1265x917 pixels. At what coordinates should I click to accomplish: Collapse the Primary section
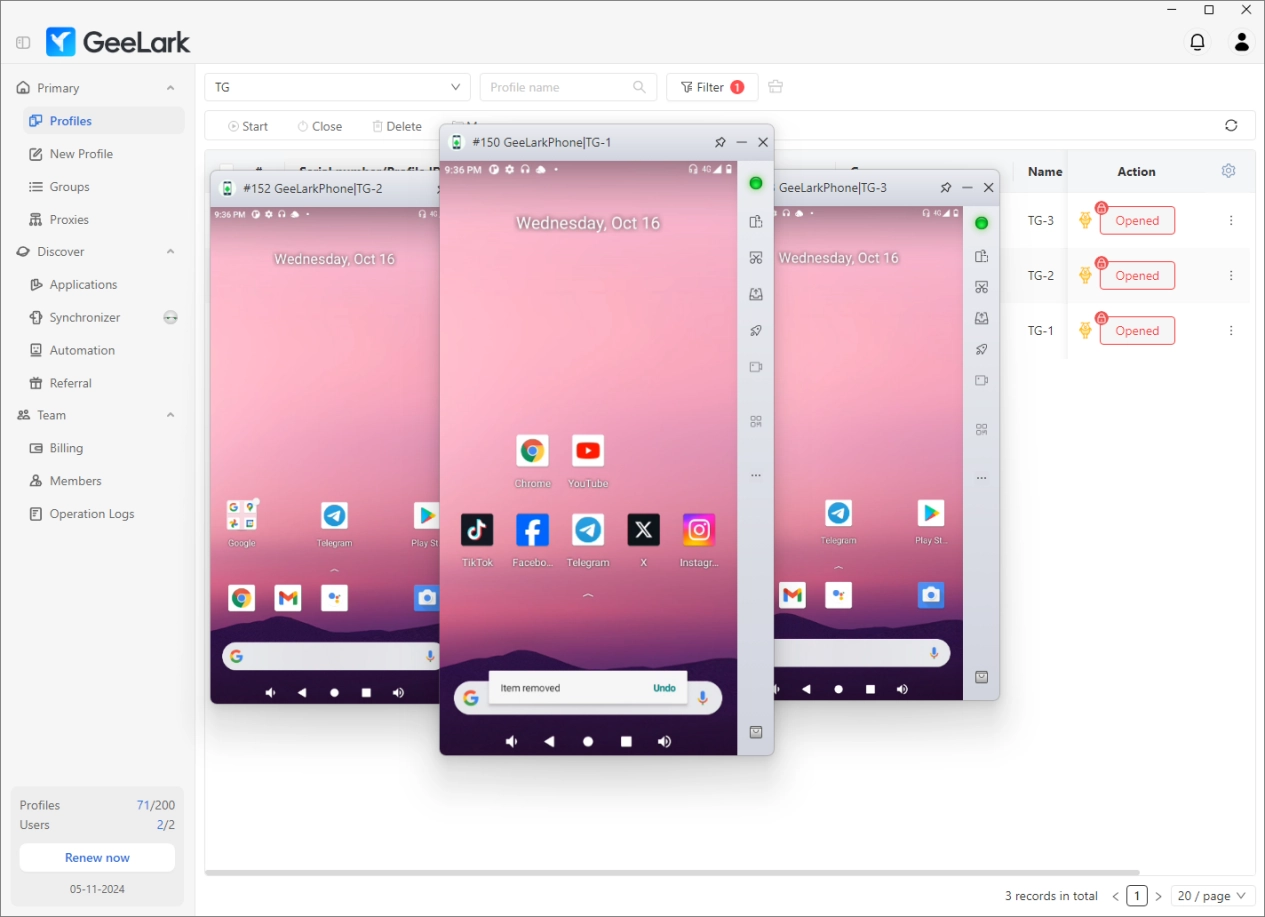pos(170,88)
